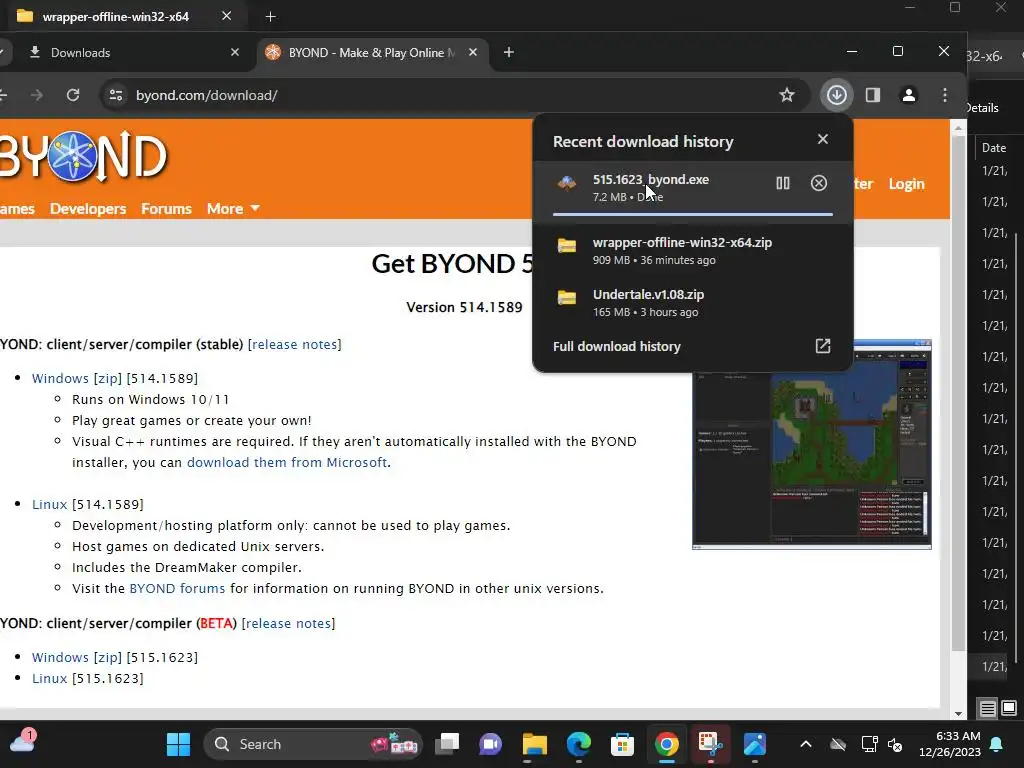Viewport: 1024px width, 768px height.
Task: Download stable Windows zip link
Action: [x=108, y=378]
